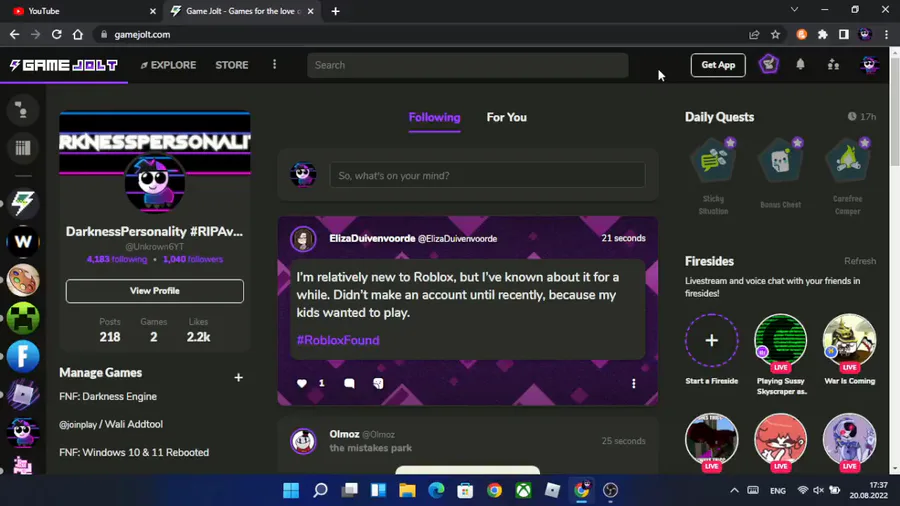
Task: Open the user avatar menu in header
Action: (869, 64)
